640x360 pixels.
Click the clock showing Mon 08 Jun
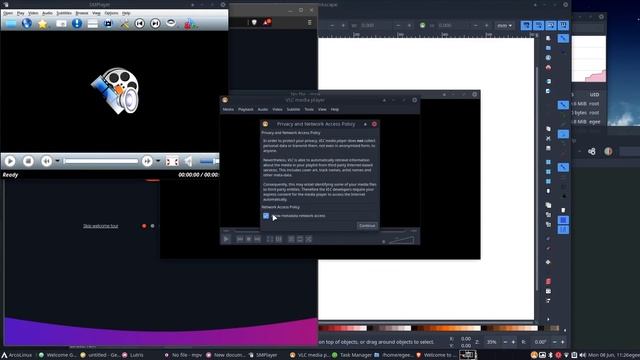(x=613, y=355)
